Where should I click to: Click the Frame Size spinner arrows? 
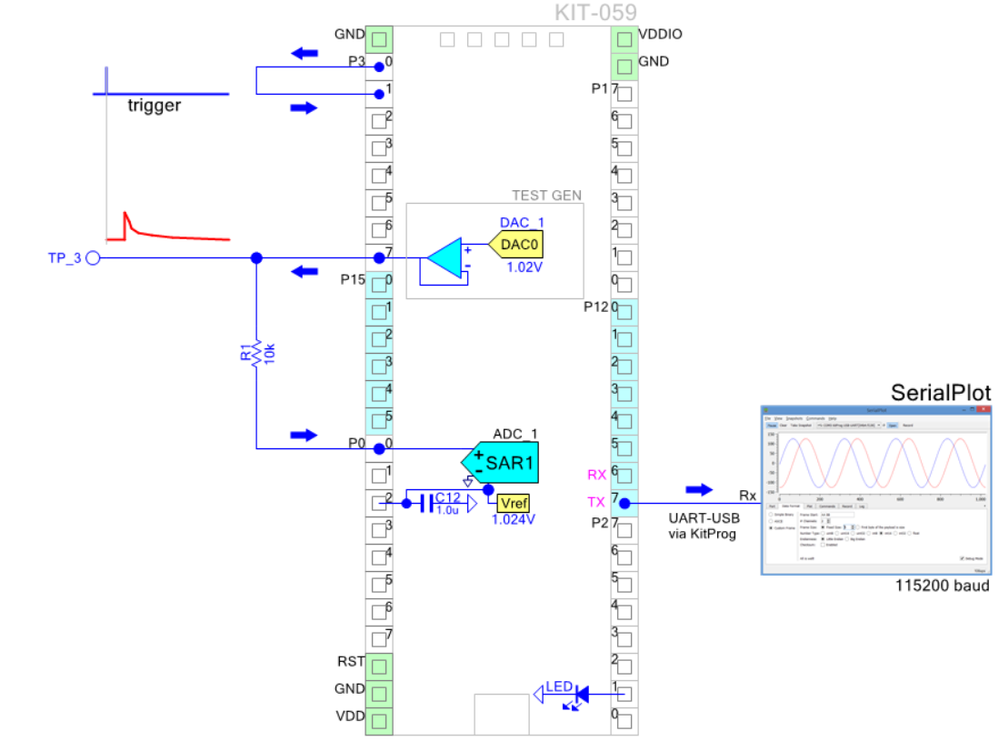tap(852, 527)
